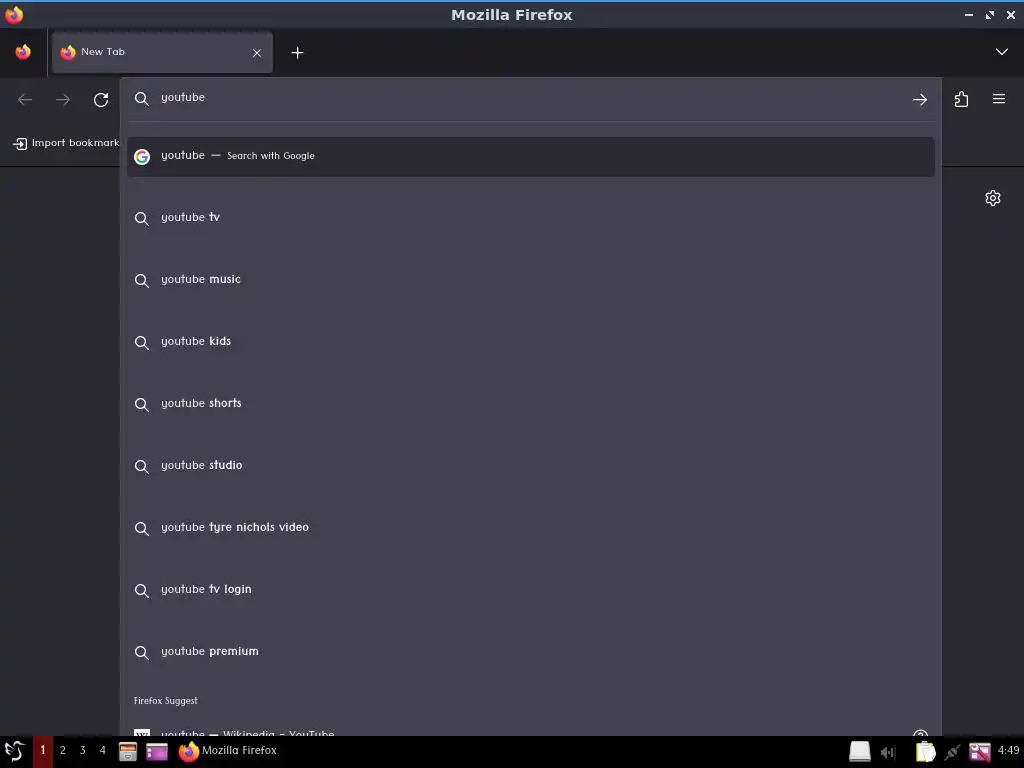
Task: Click the magnifier icon in the address bar
Action: tap(142, 99)
